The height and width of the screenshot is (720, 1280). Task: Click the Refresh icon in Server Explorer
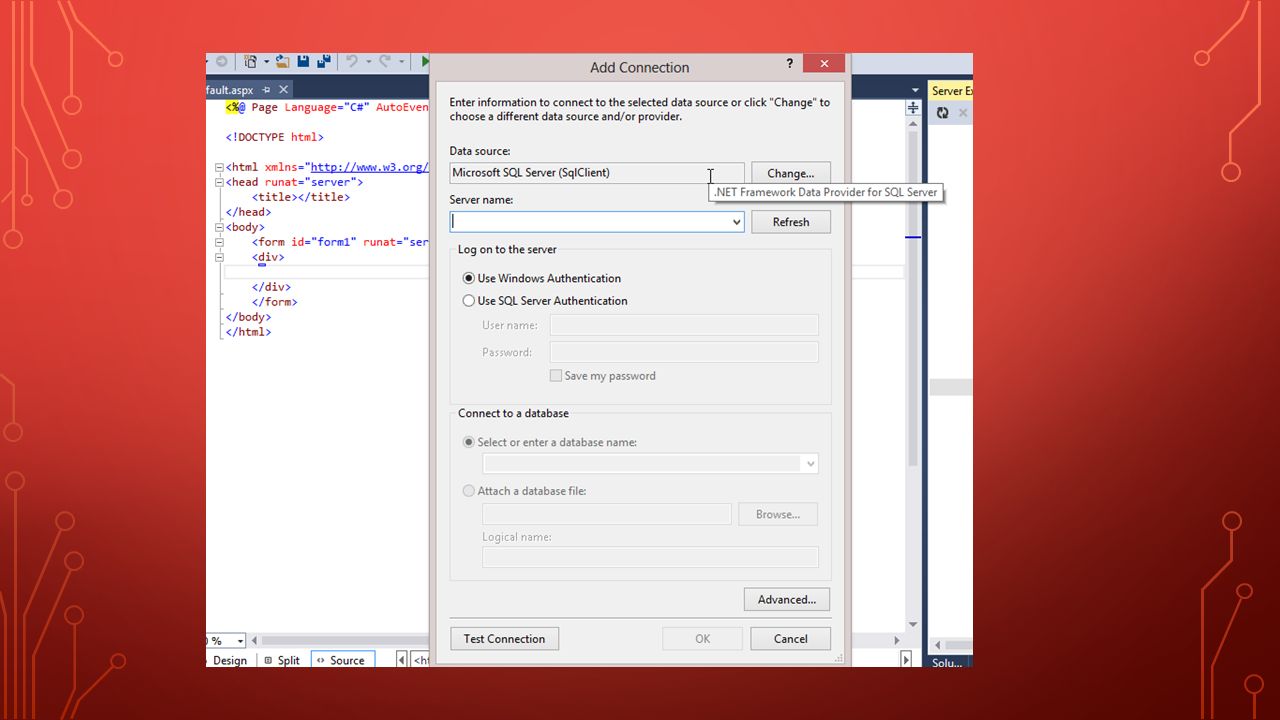pyautogui.click(x=942, y=113)
